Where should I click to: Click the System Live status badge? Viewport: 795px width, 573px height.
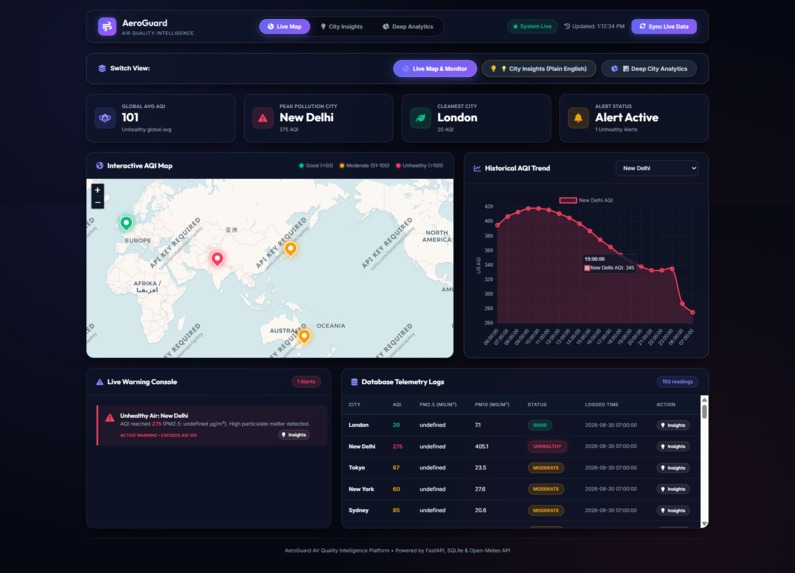click(x=532, y=26)
